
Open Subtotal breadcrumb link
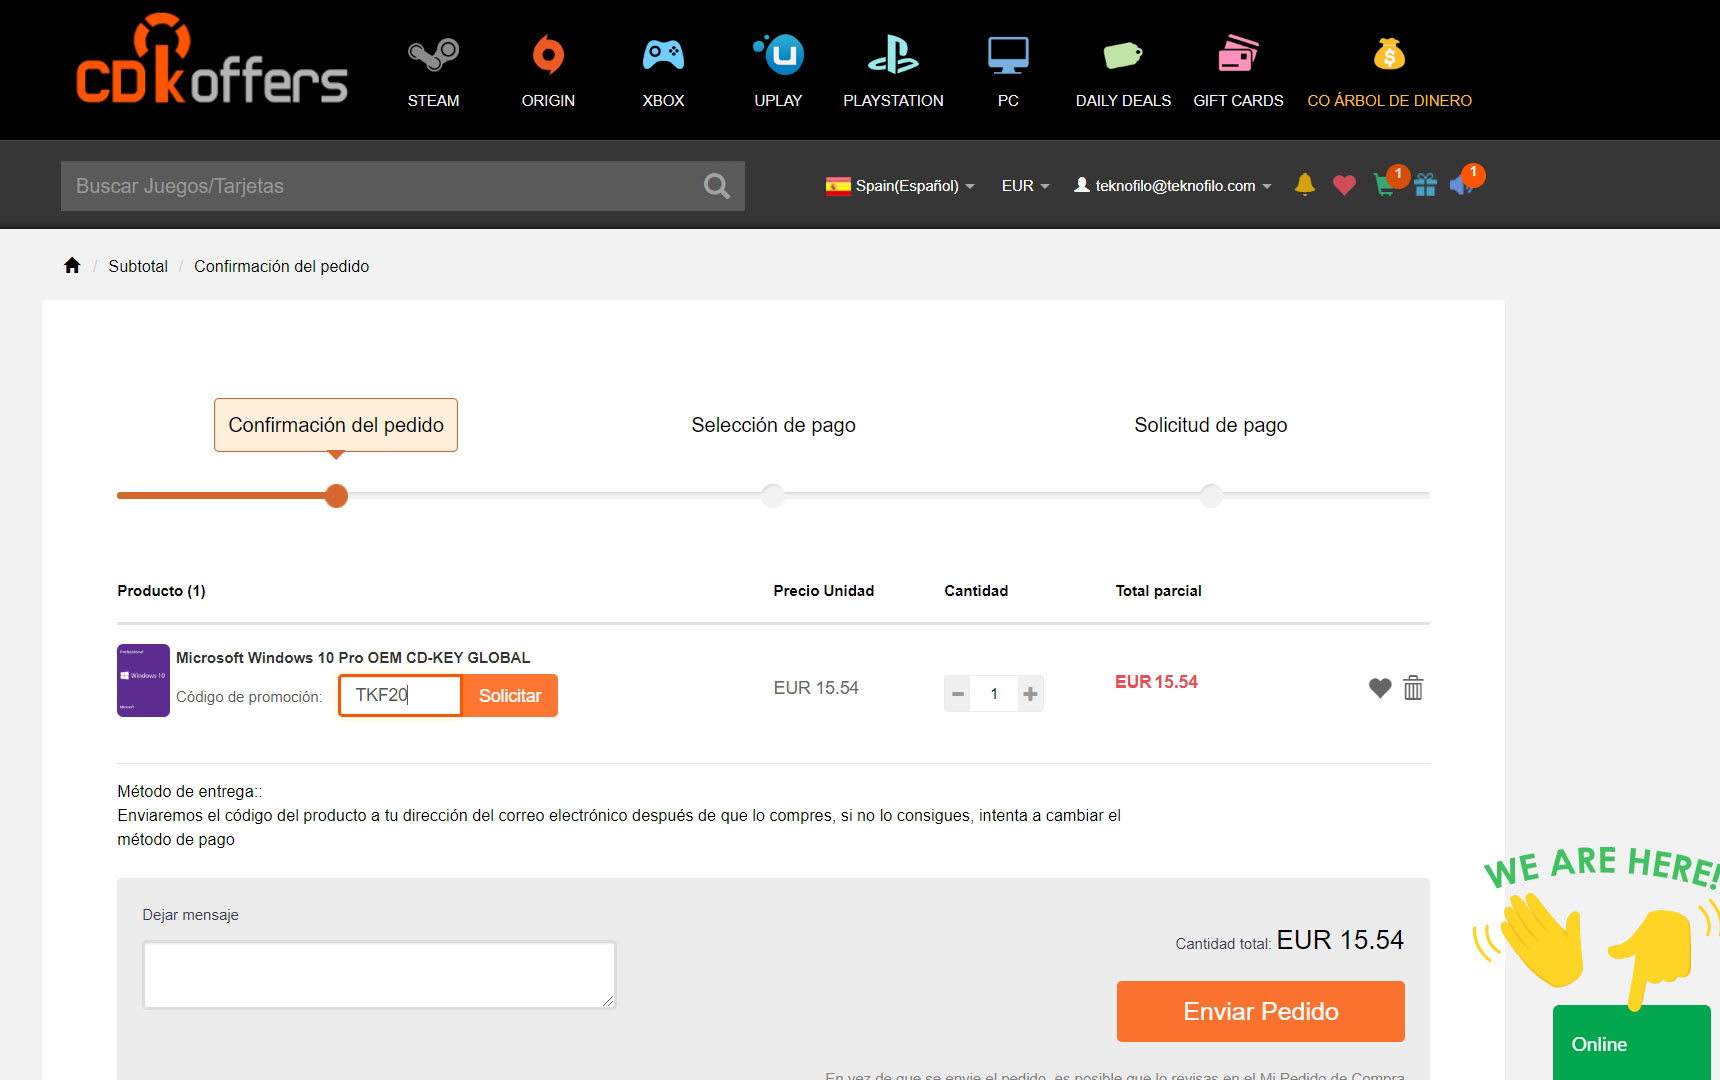(138, 266)
